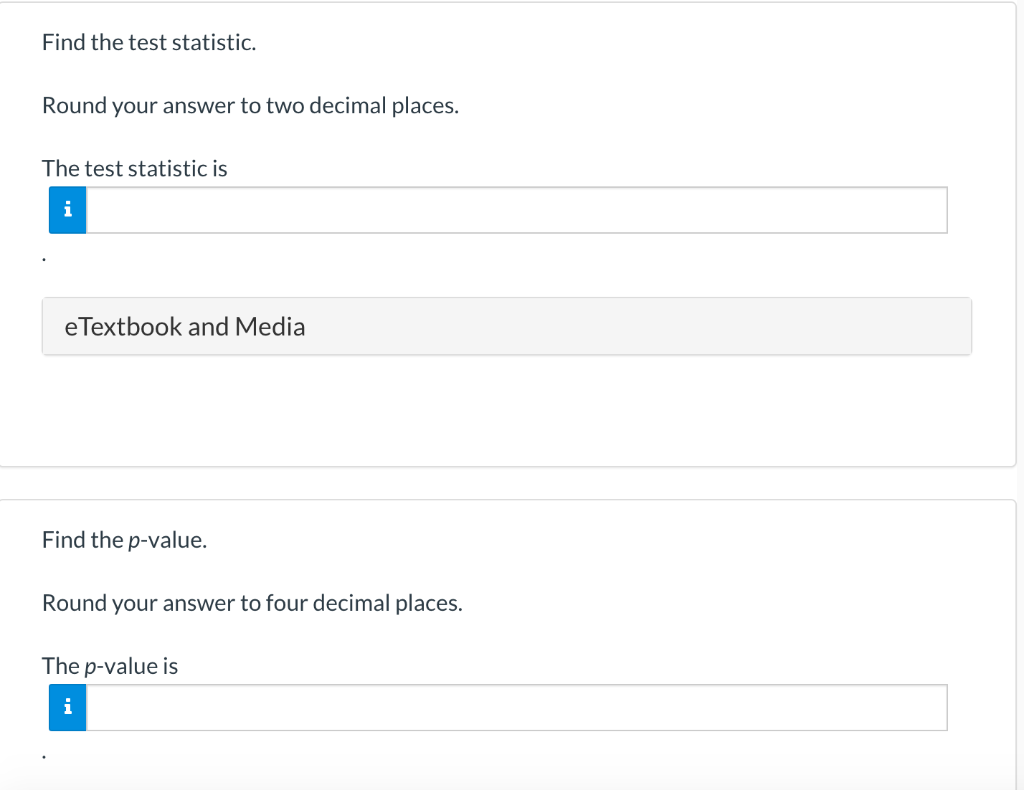Image resolution: width=1024 pixels, height=790 pixels.
Task: Click the gap between the two question cards
Action: pyautogui.click(x=507, y=483)
